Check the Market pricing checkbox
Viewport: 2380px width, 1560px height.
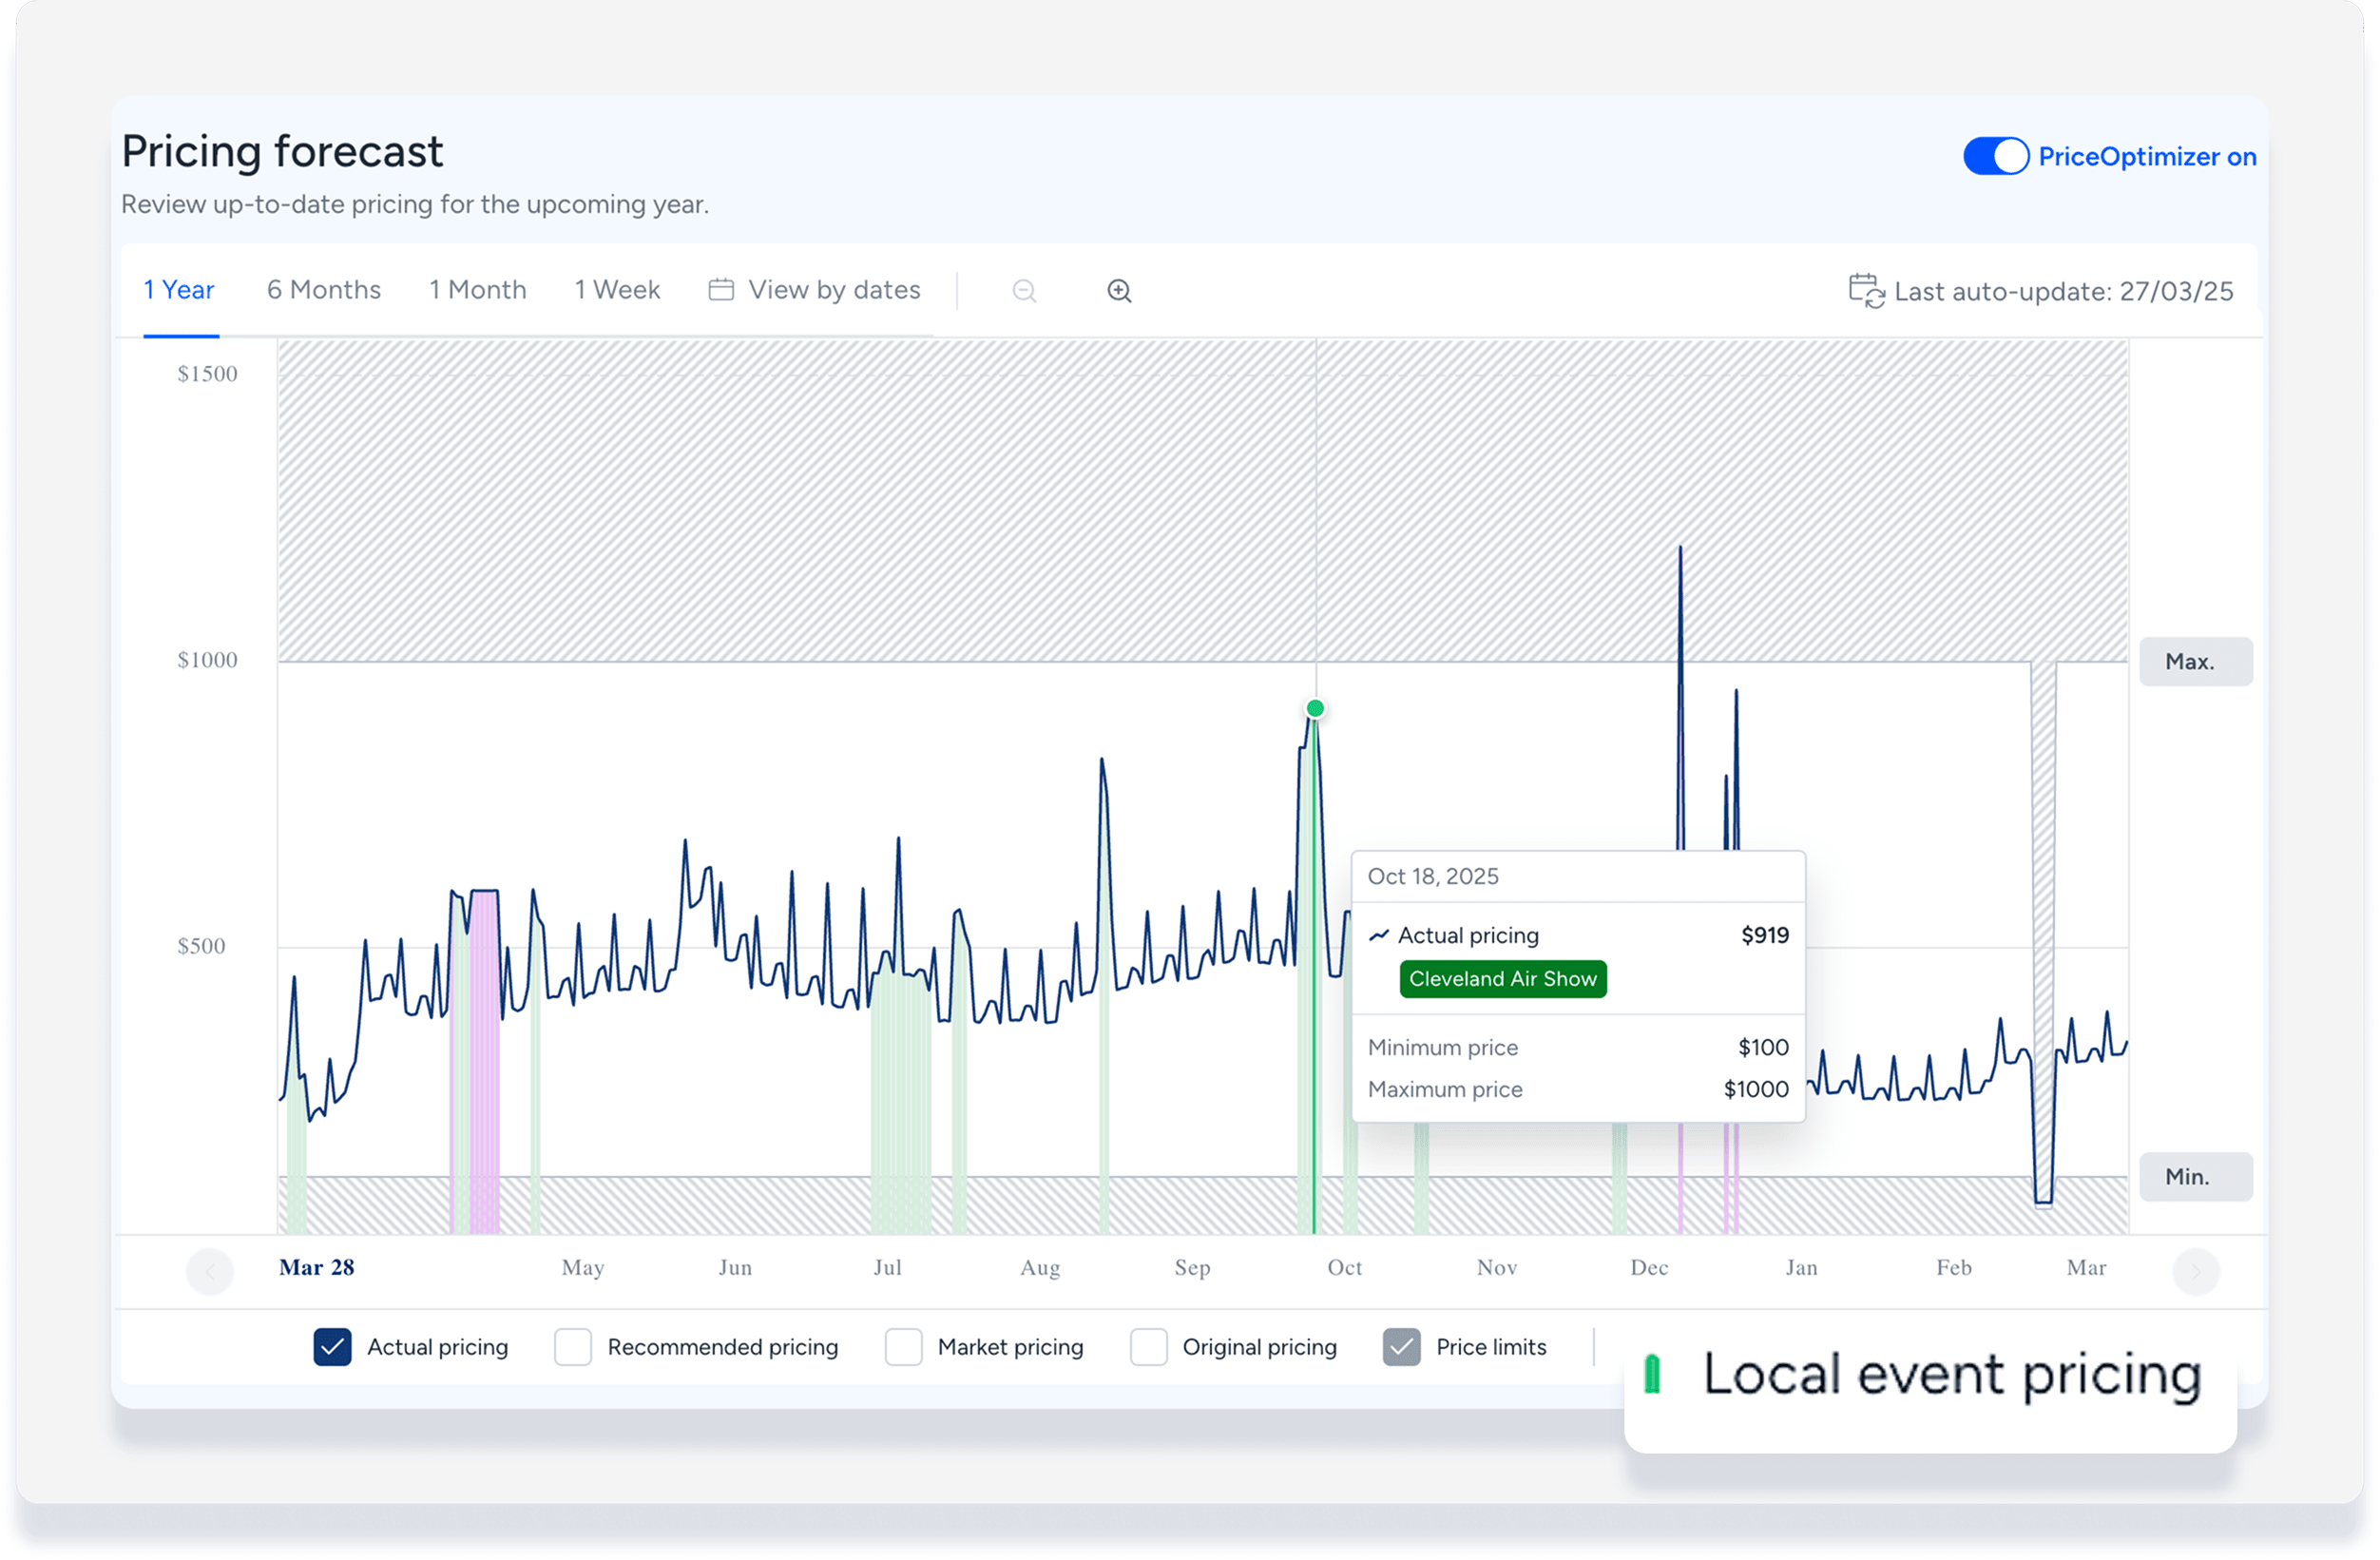point(903,1347)
